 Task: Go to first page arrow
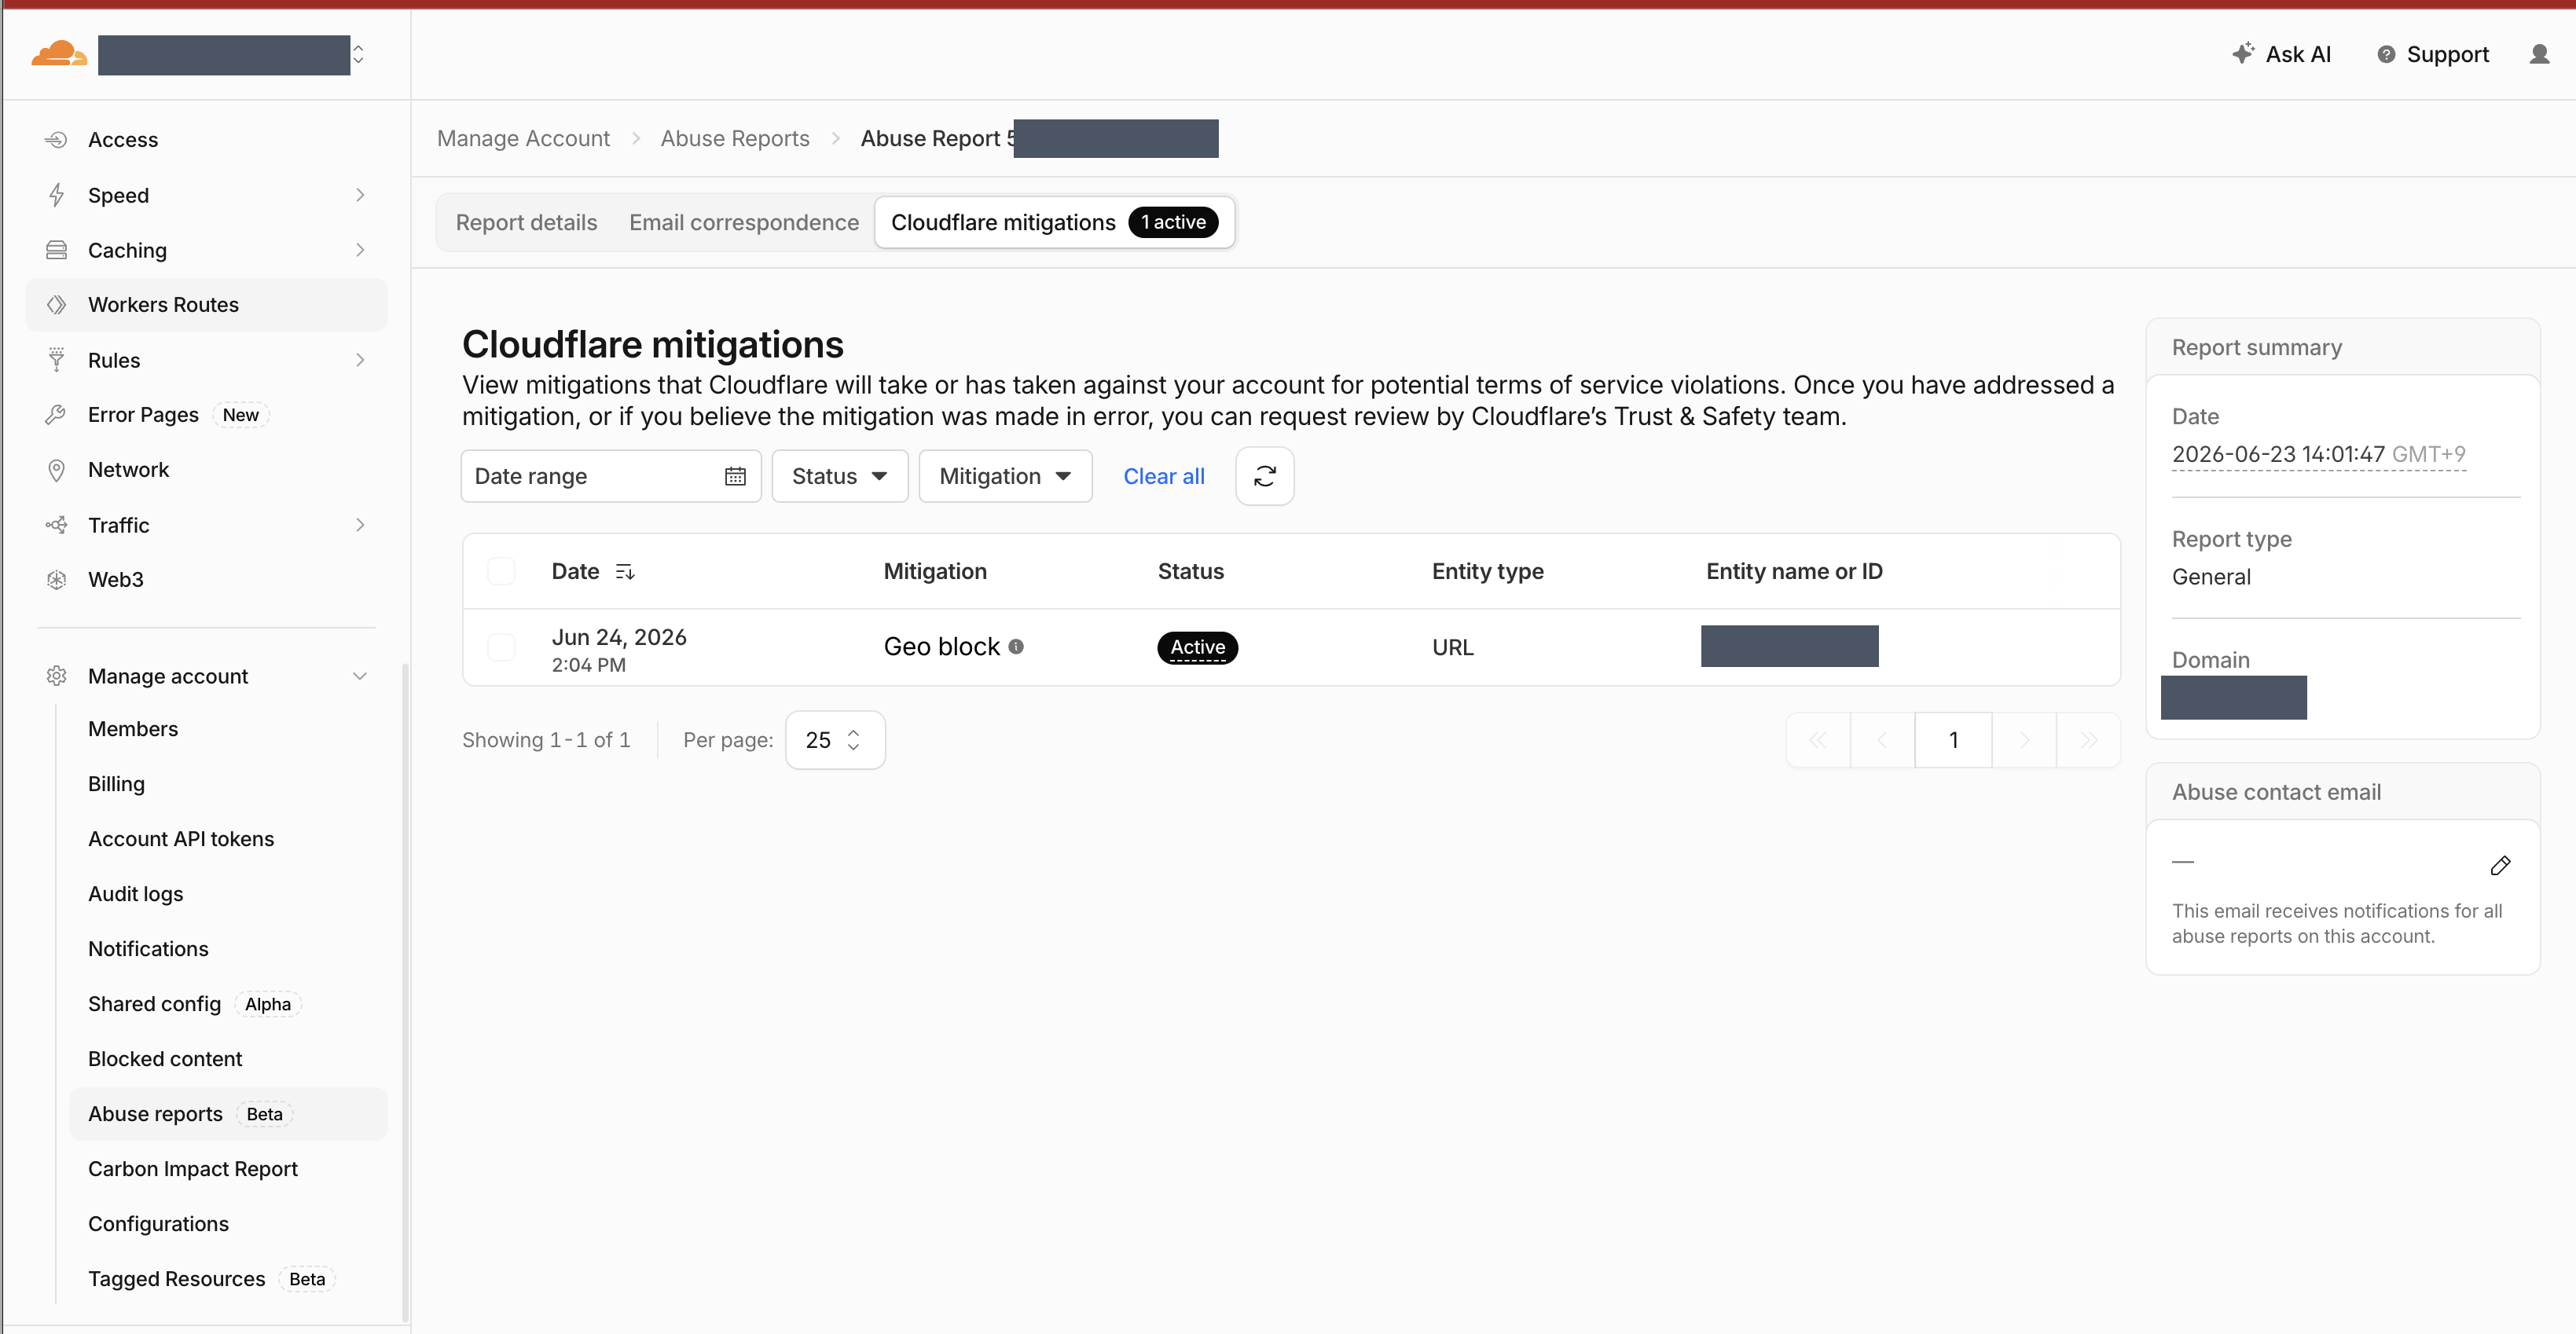(1818, 739)
